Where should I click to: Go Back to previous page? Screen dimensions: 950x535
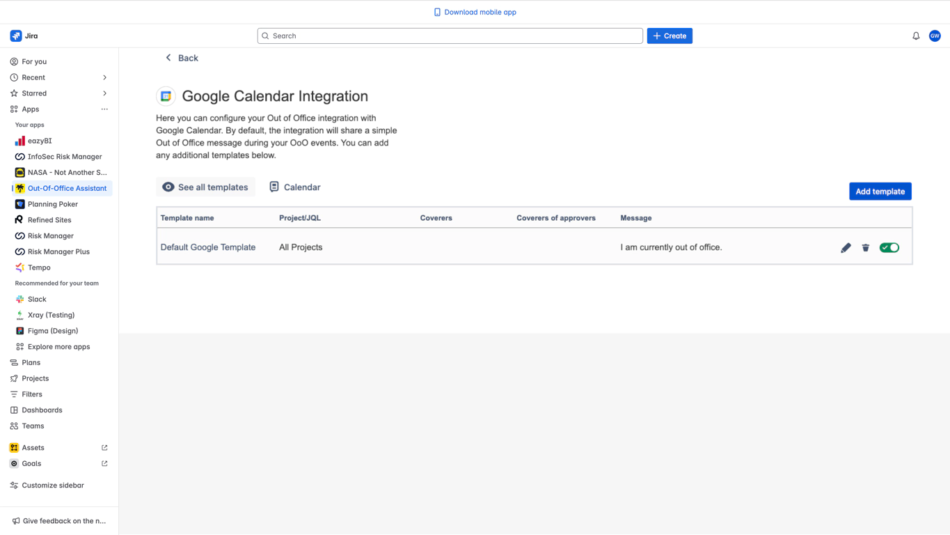pos(182,58)
